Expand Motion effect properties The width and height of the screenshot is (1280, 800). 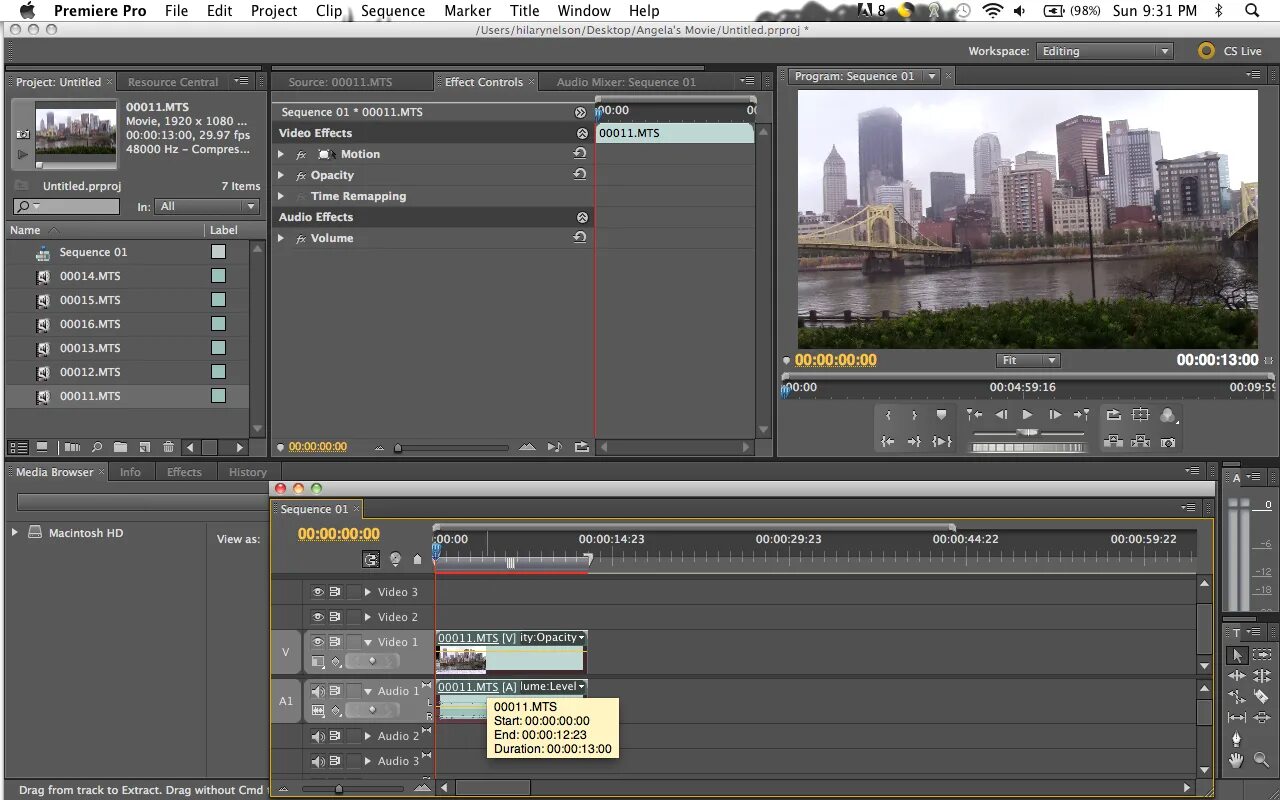pyautogui.click(x=281, y=154)
